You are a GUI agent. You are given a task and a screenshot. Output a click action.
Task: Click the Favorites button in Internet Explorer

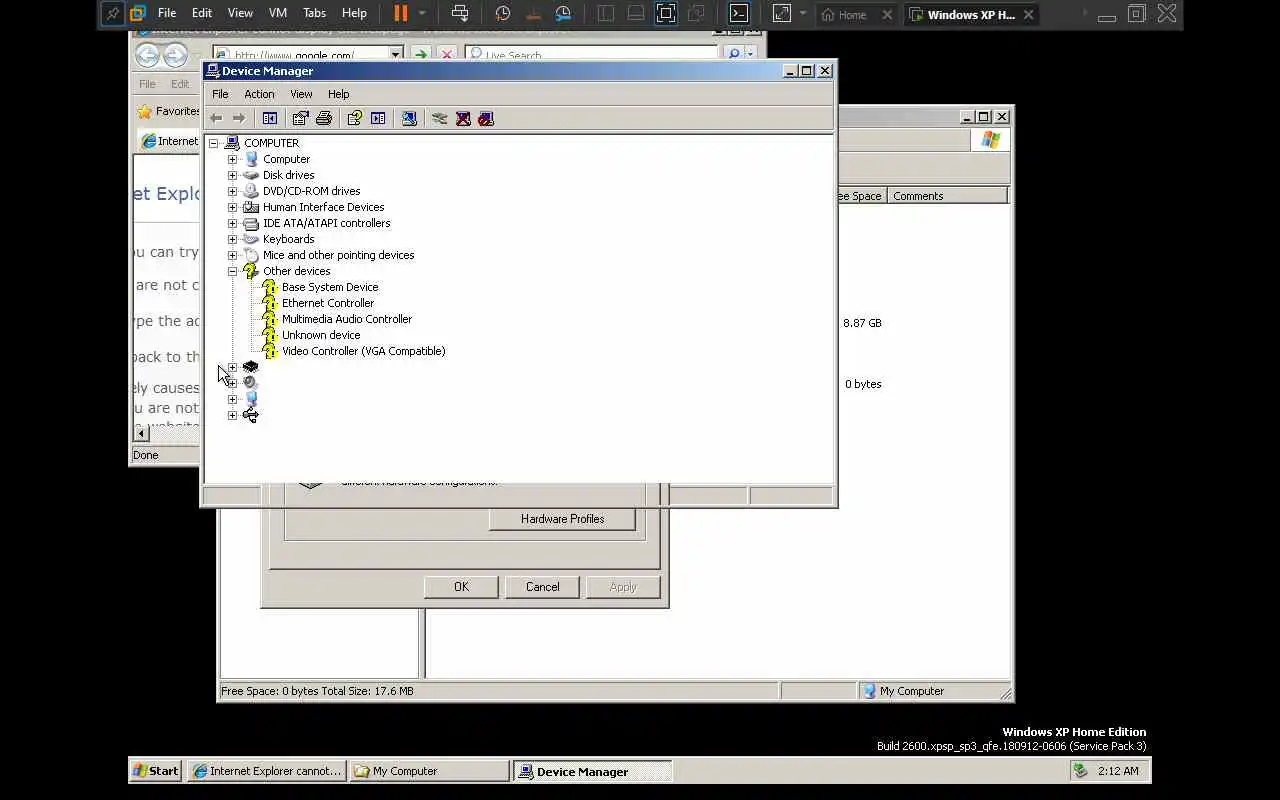click(169, 111)
